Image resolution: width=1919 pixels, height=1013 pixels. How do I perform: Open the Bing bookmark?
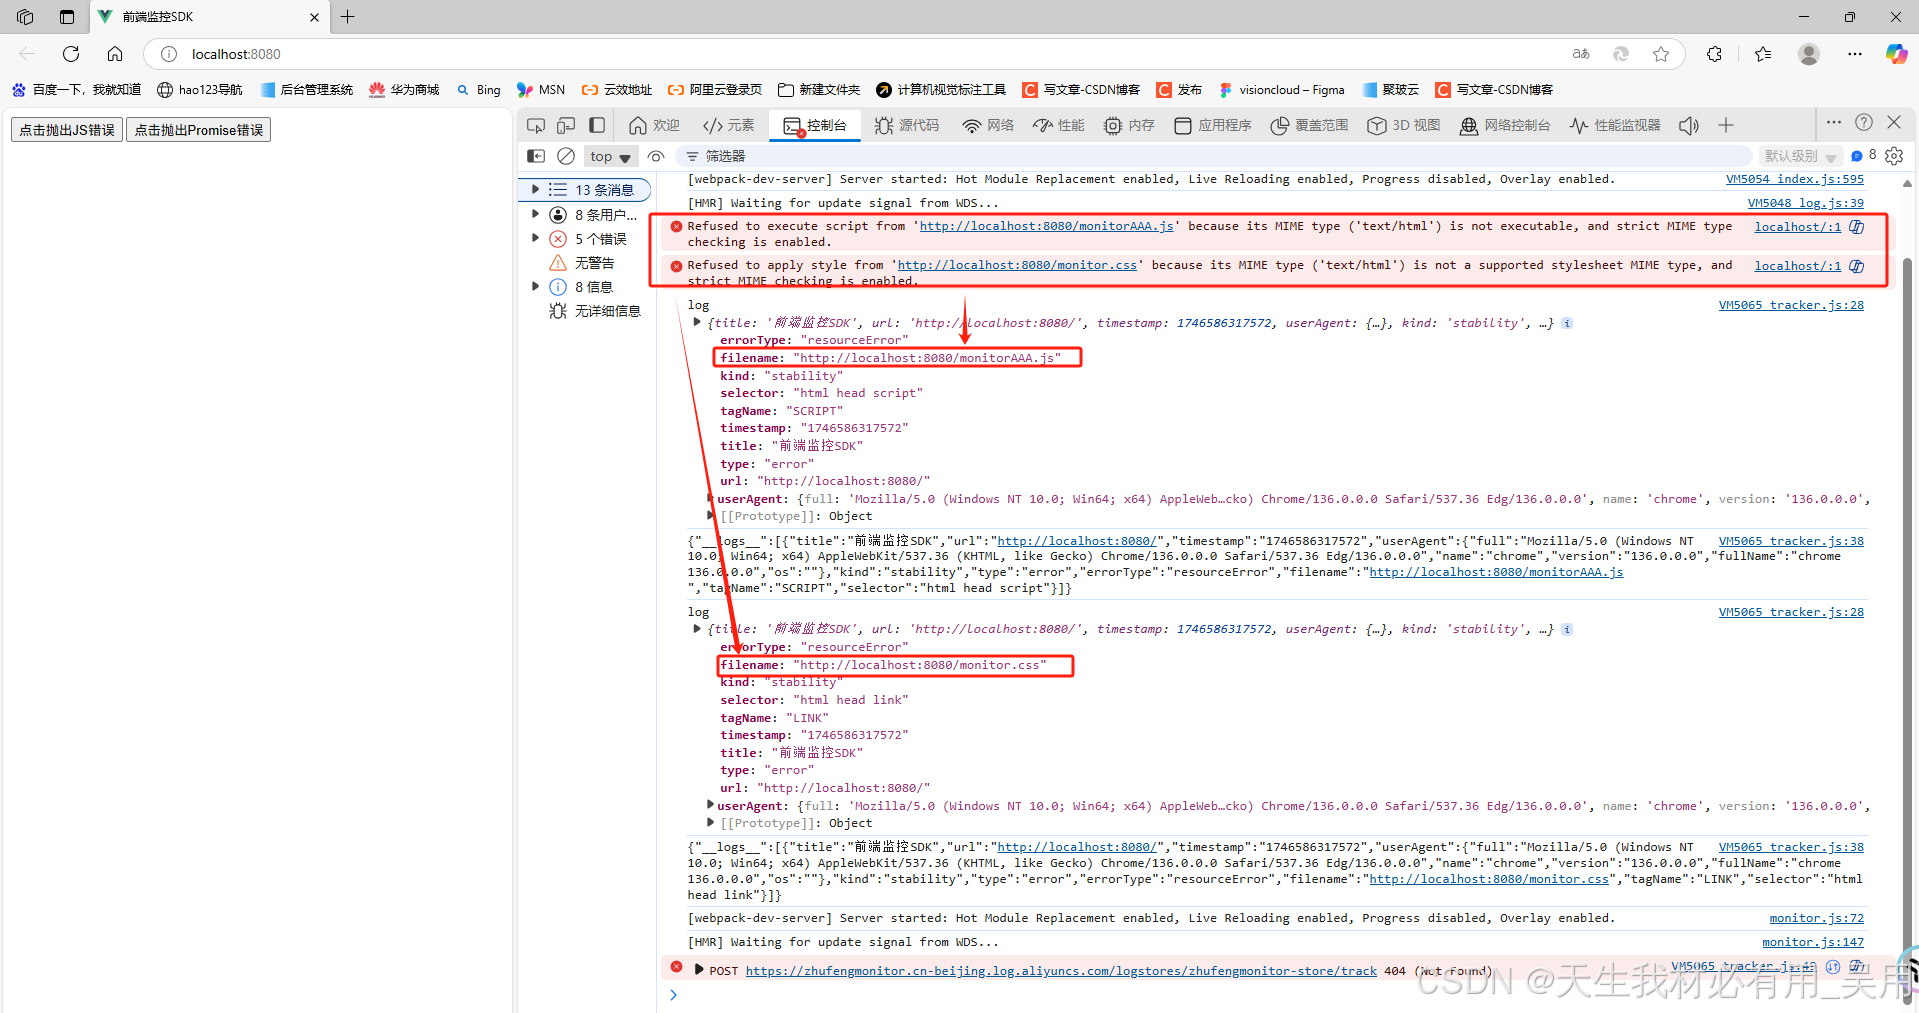click(479, 90)
